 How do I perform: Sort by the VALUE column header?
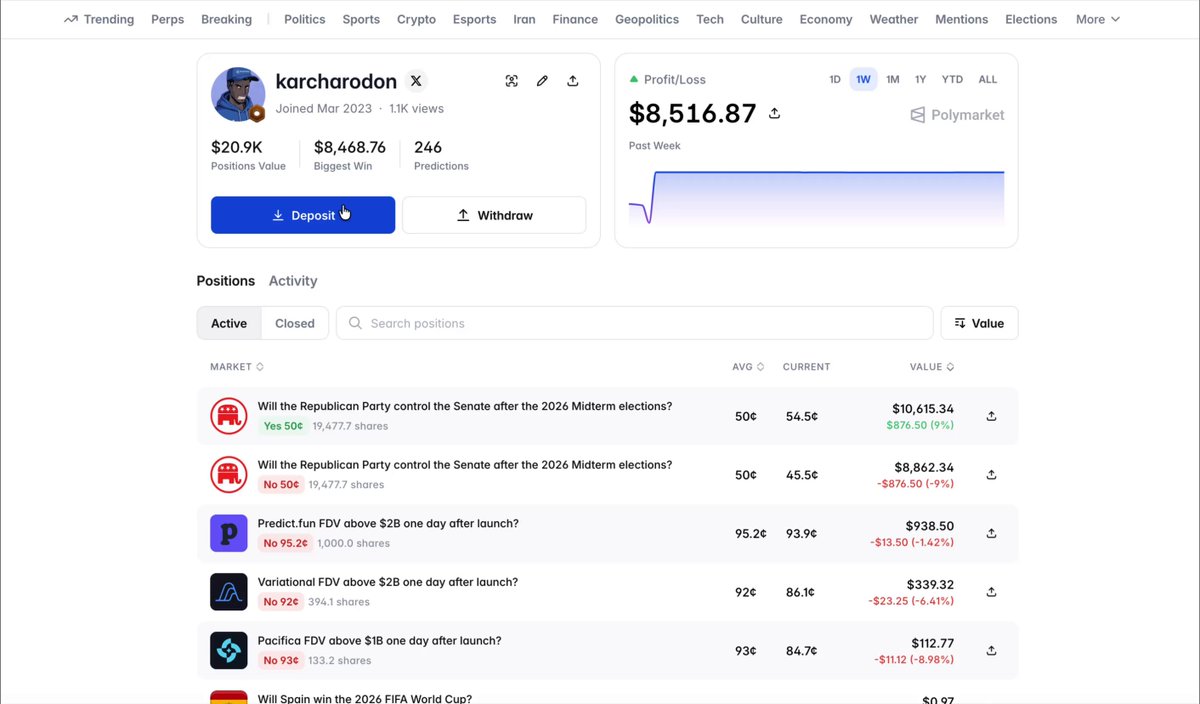click(x=932, y=367)
